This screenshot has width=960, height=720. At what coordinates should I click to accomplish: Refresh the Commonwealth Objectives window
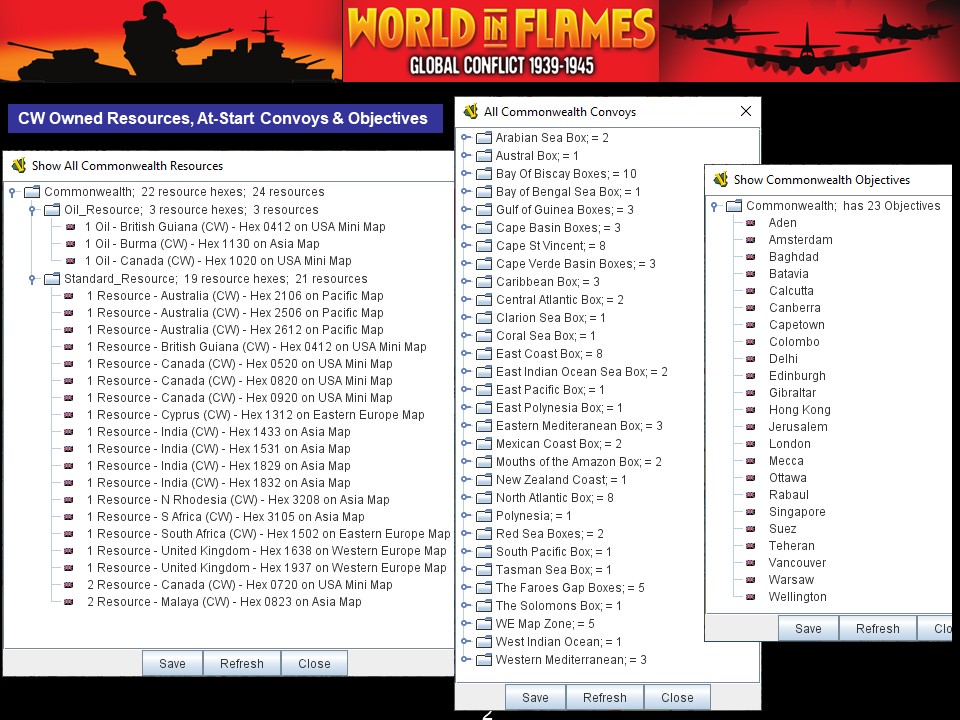(x=878, y=629)
